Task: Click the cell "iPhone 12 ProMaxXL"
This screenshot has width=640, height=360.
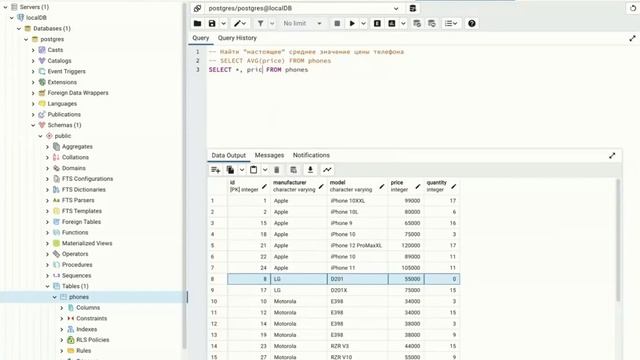Action: pos(358,246)
